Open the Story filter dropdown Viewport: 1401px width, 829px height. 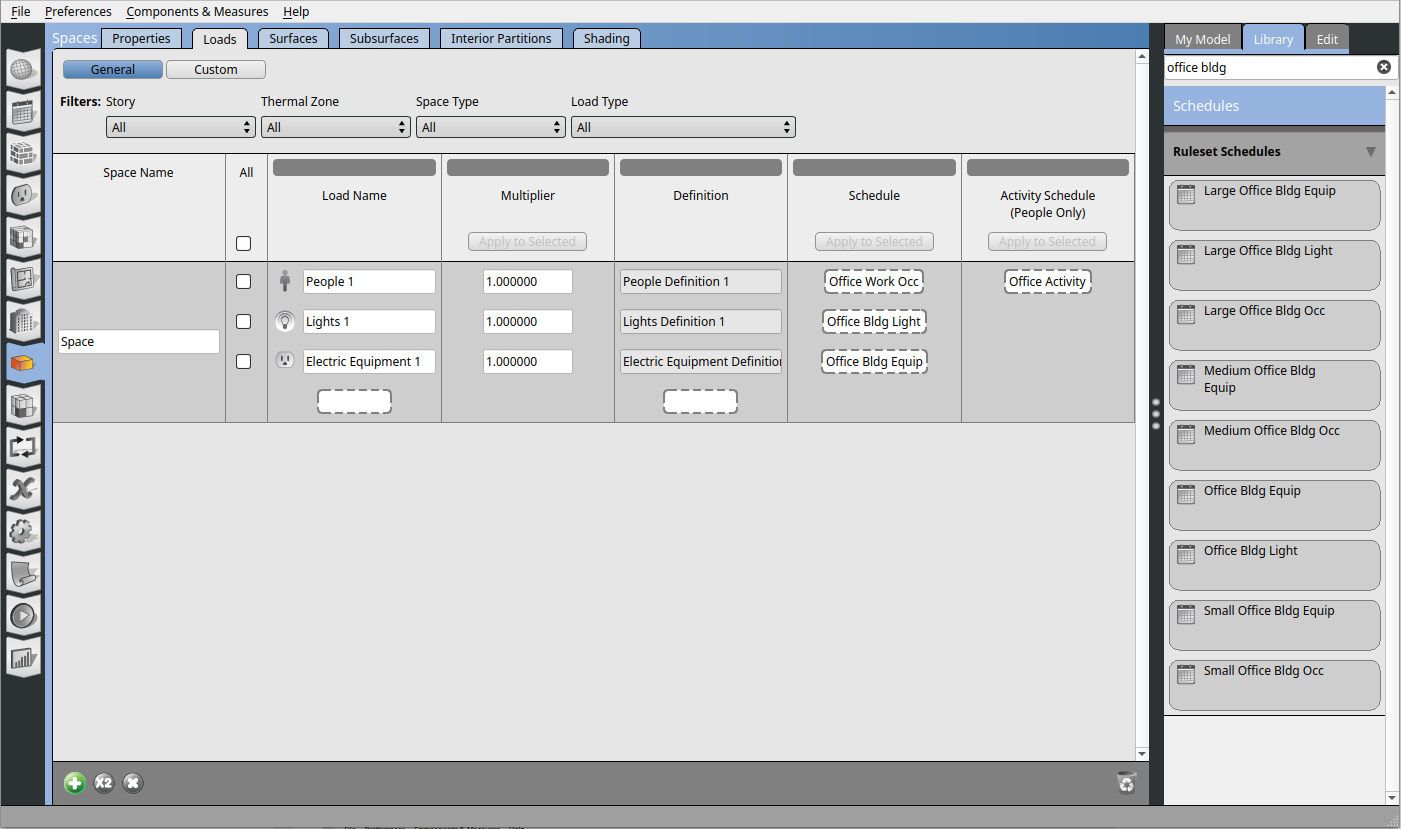(x=181, y=128)
